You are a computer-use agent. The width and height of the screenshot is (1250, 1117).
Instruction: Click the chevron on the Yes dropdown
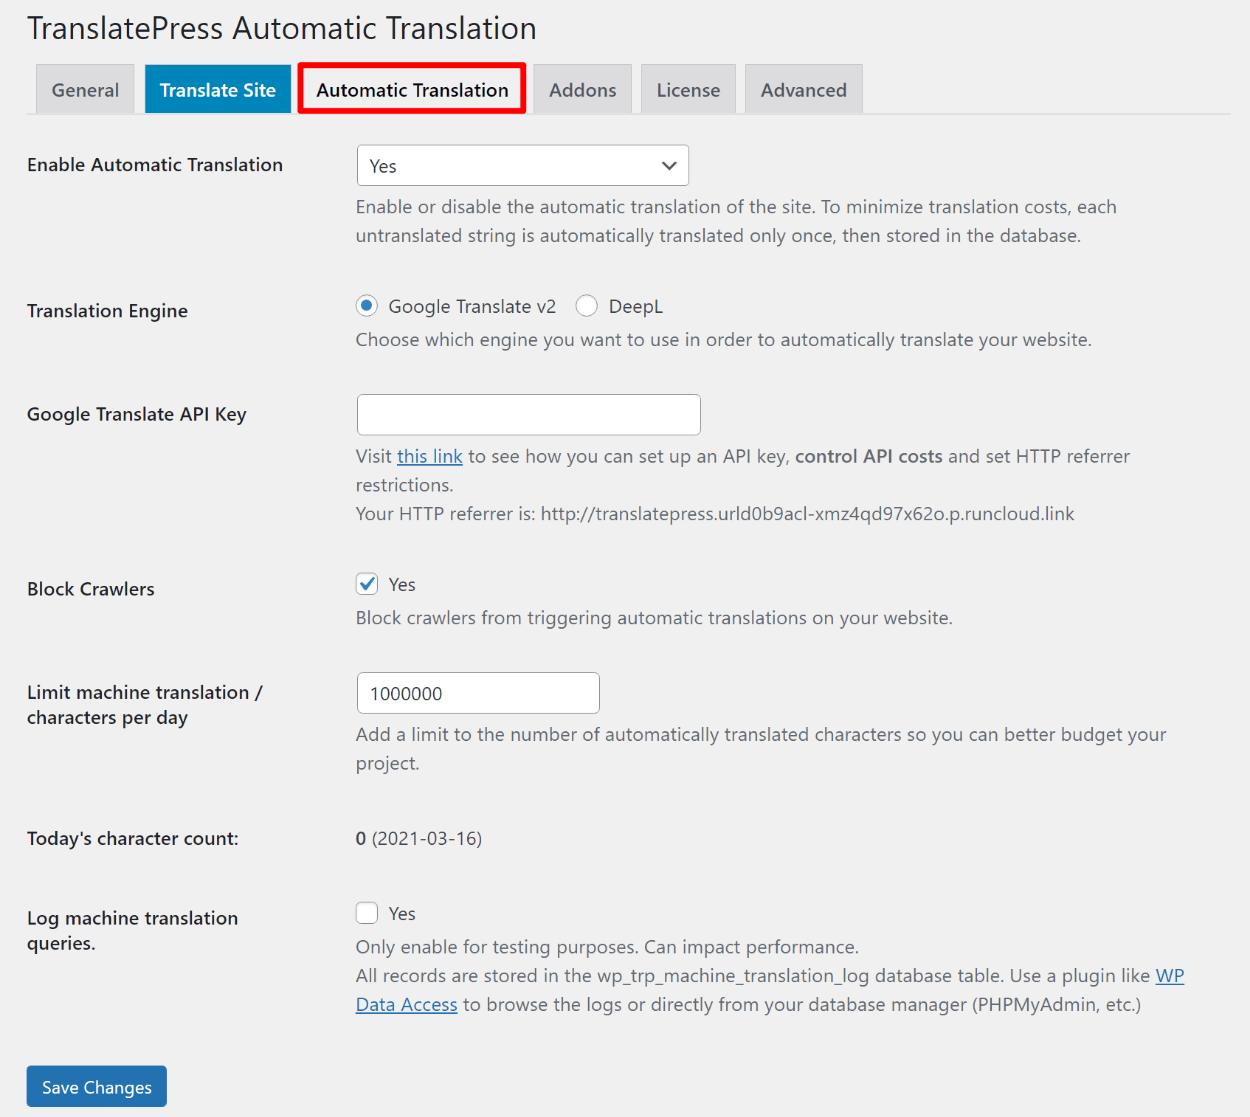[668, 165]
